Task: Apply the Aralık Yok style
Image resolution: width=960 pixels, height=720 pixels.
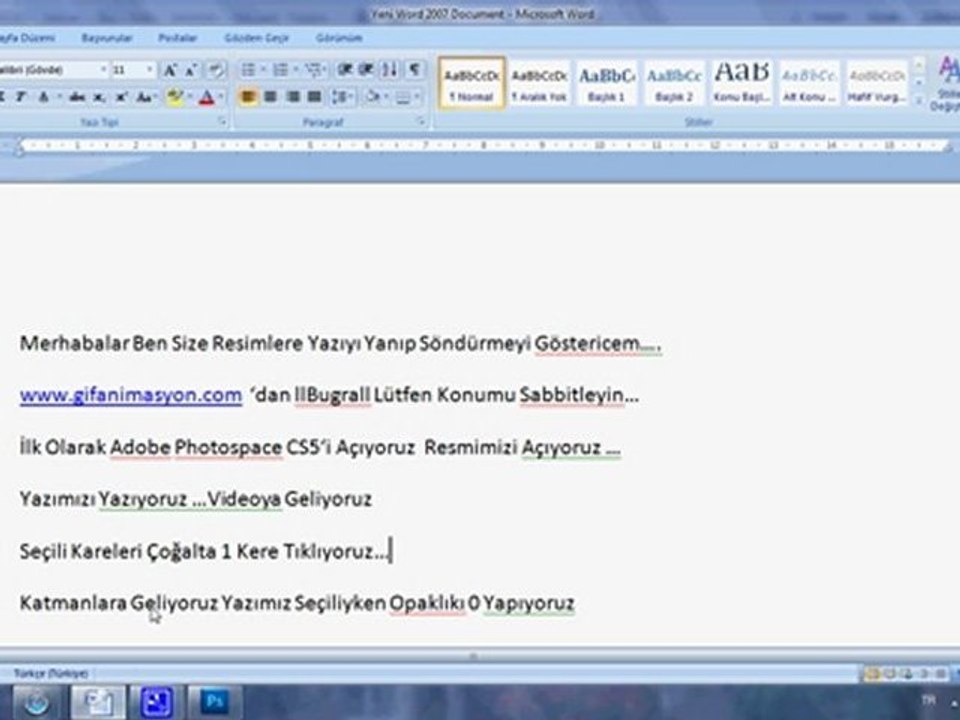Action: click(x=539, y=83)
